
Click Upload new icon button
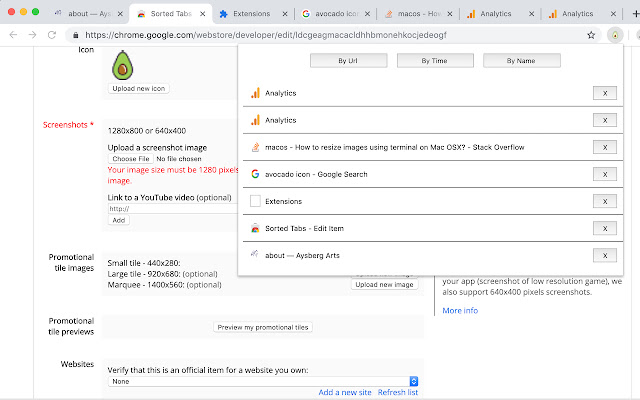click(x=139, y=89)
